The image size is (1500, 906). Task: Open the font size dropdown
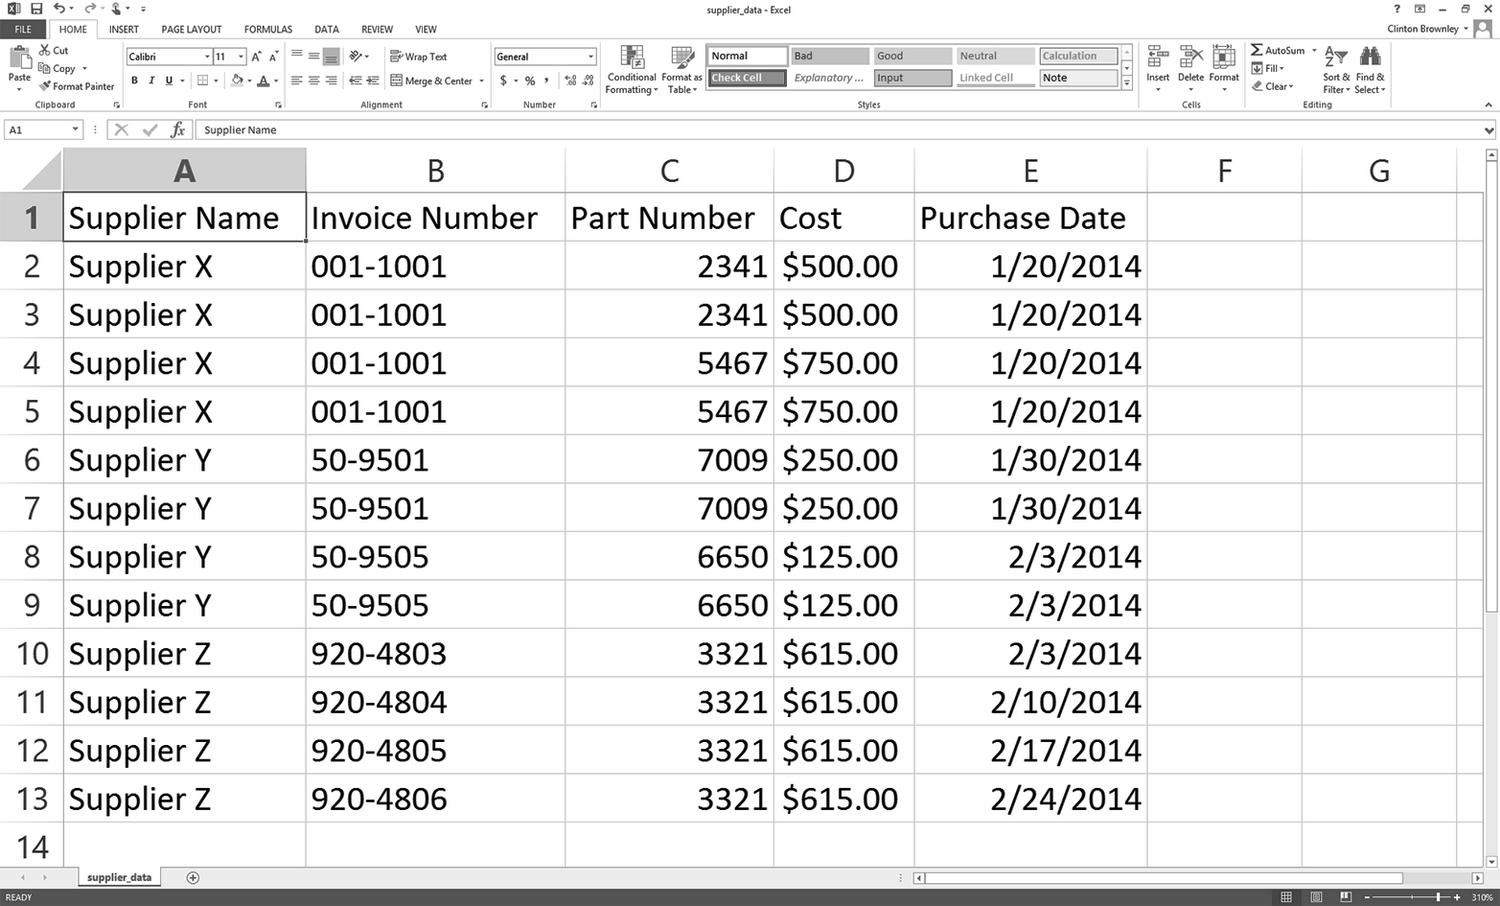pos(241,57)
